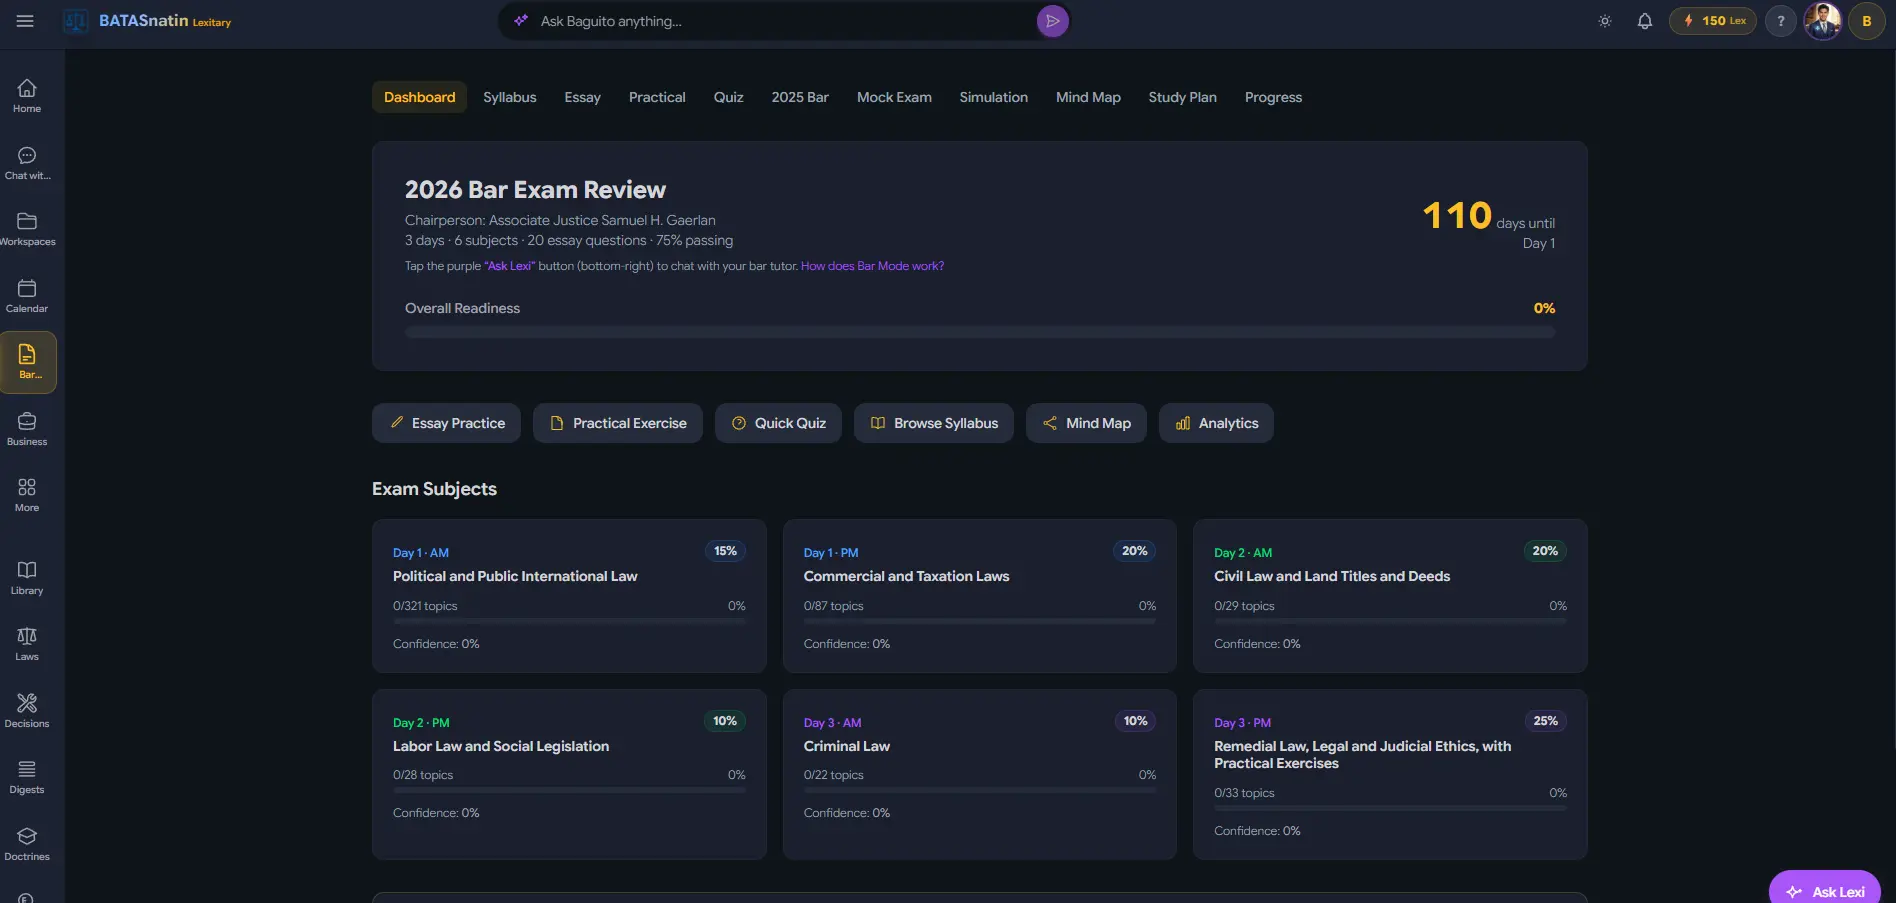1896x903 pixels.
Task: Start Essay Practice
Action: 446,423
